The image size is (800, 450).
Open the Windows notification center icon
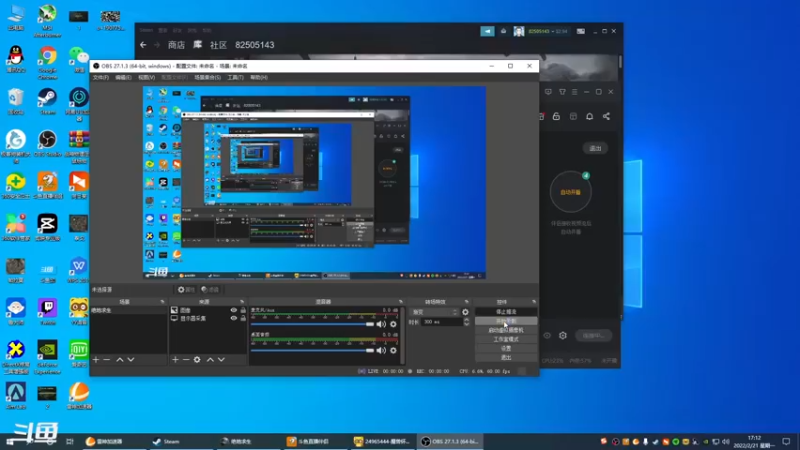click(x=786, y=442)
